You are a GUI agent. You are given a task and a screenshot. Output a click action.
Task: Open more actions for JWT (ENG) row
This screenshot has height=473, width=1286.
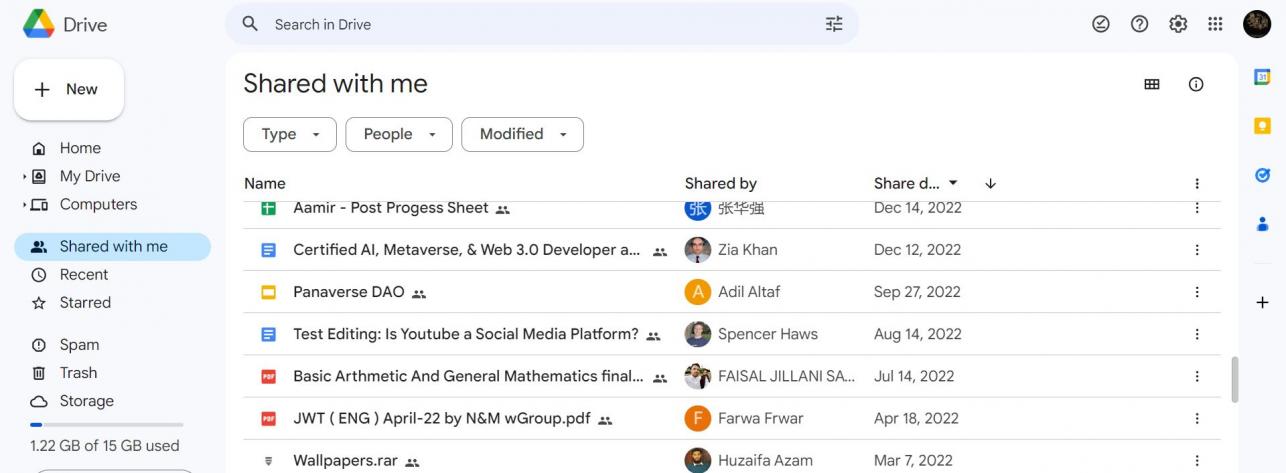1197,418
